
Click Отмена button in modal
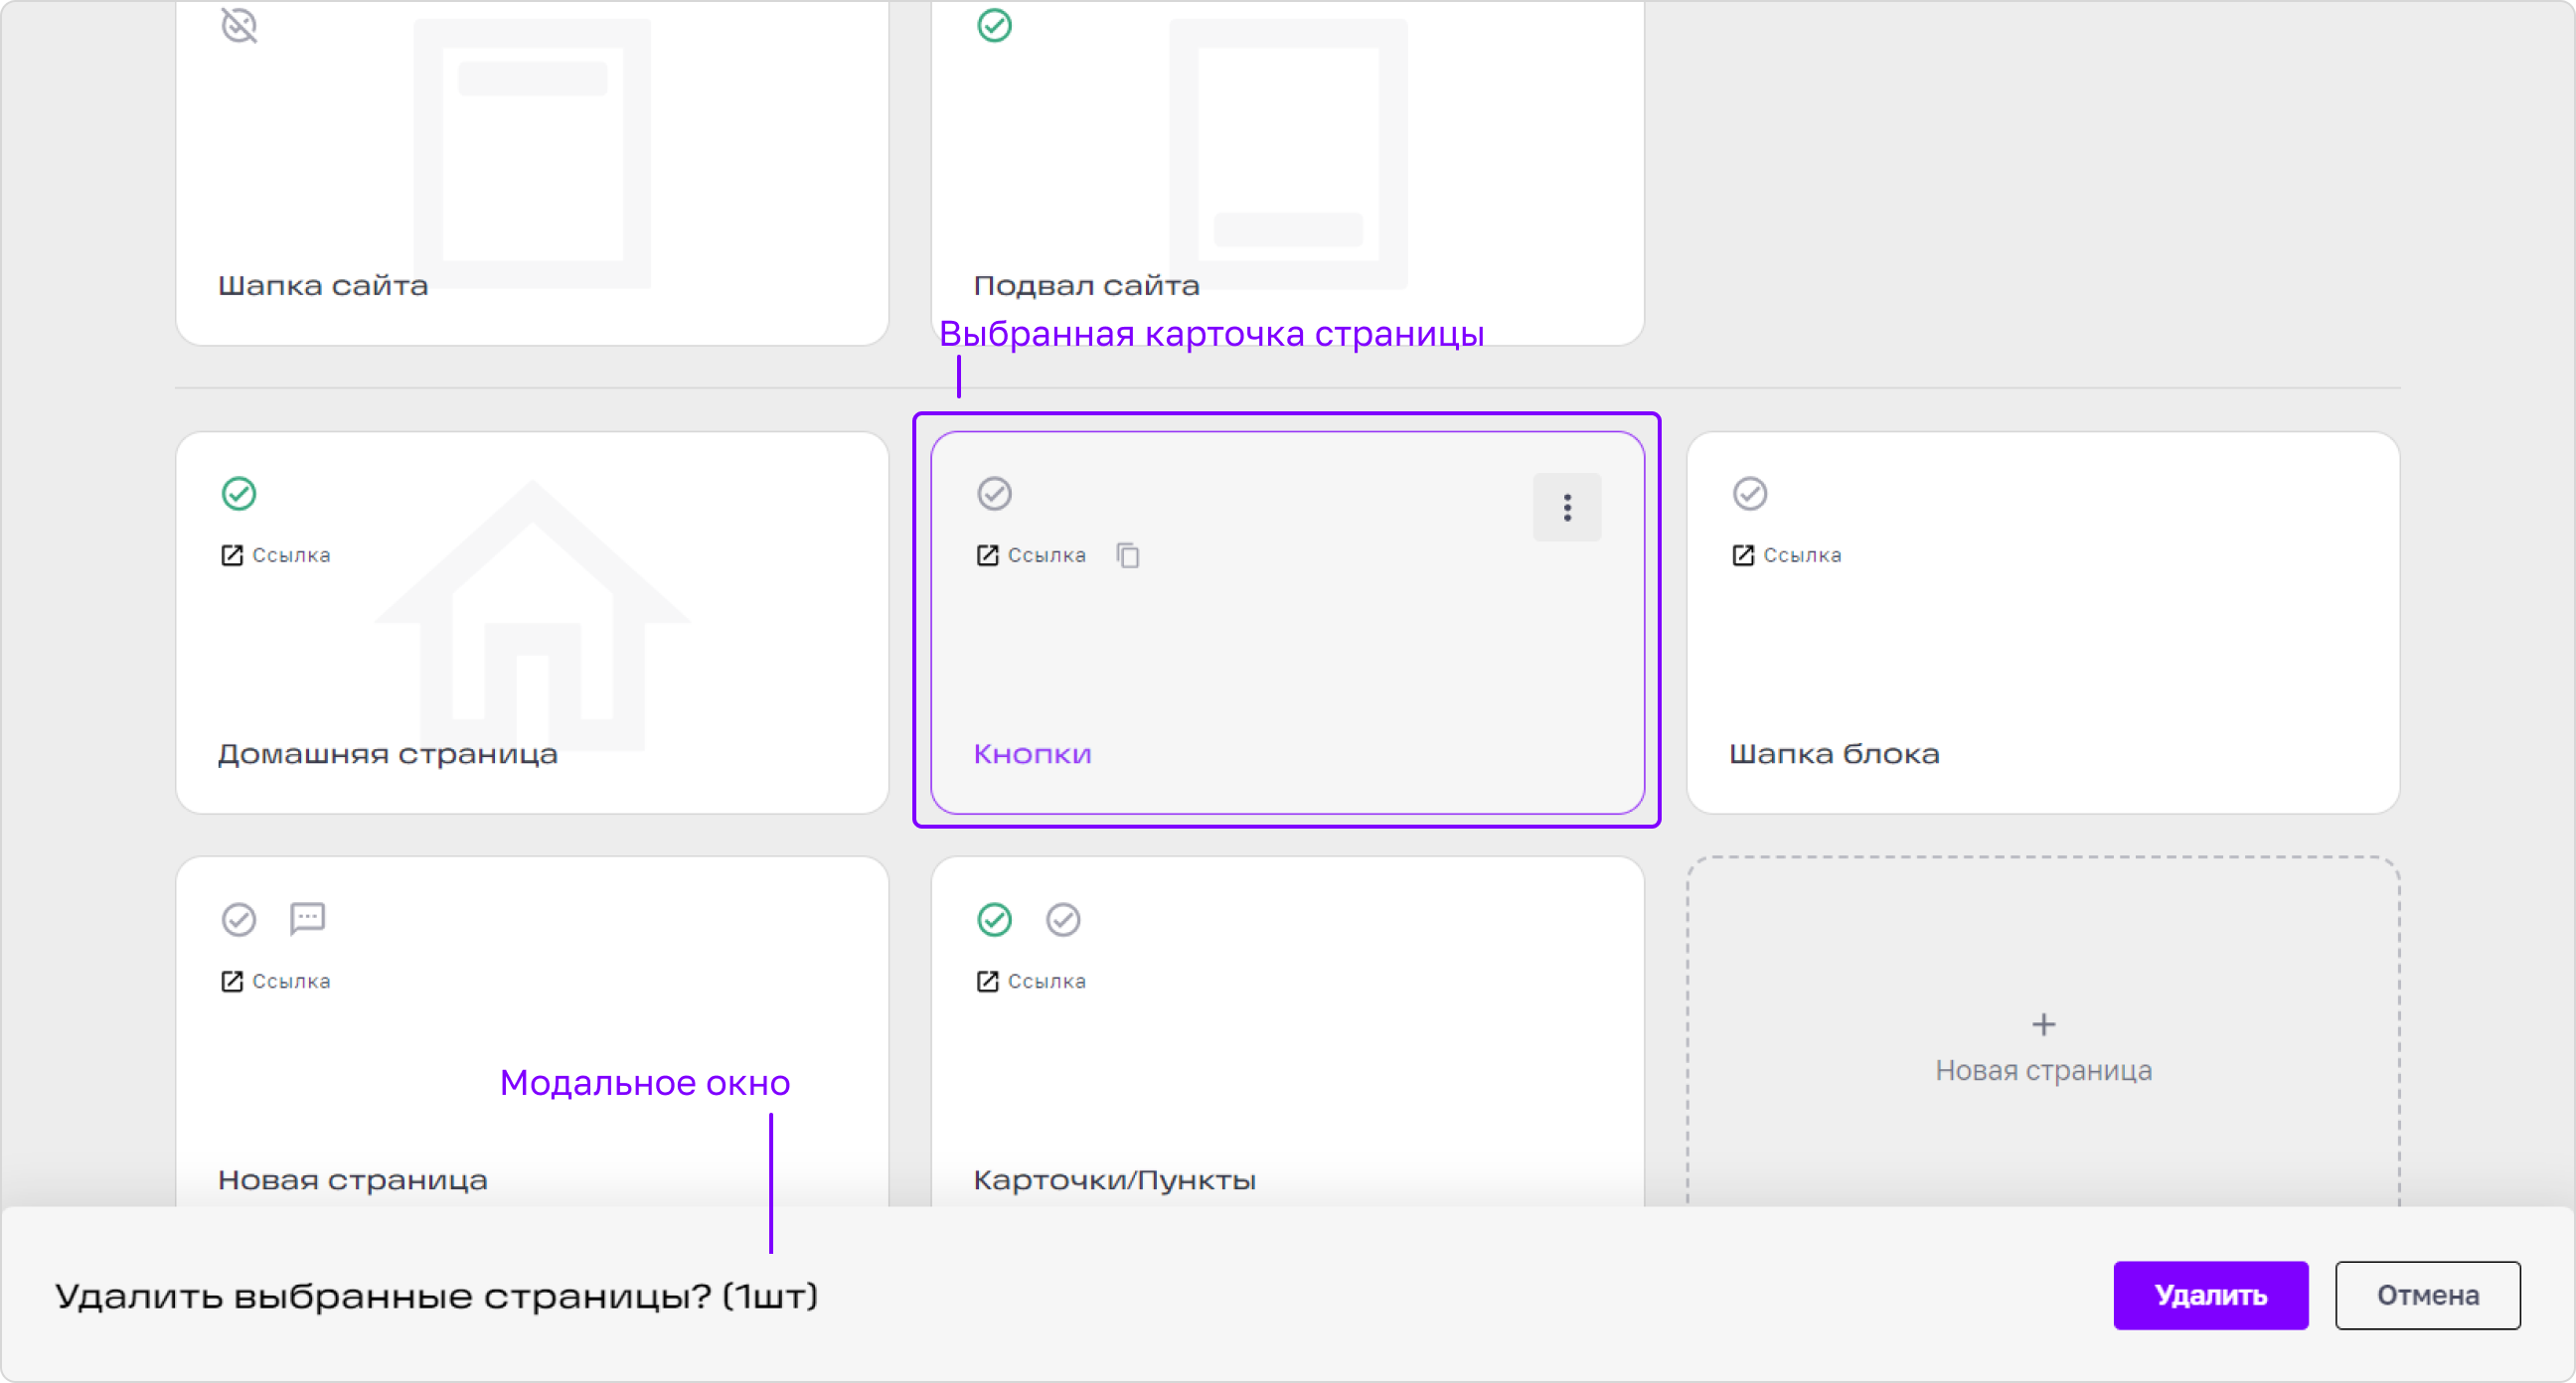pos(2427,1295)
